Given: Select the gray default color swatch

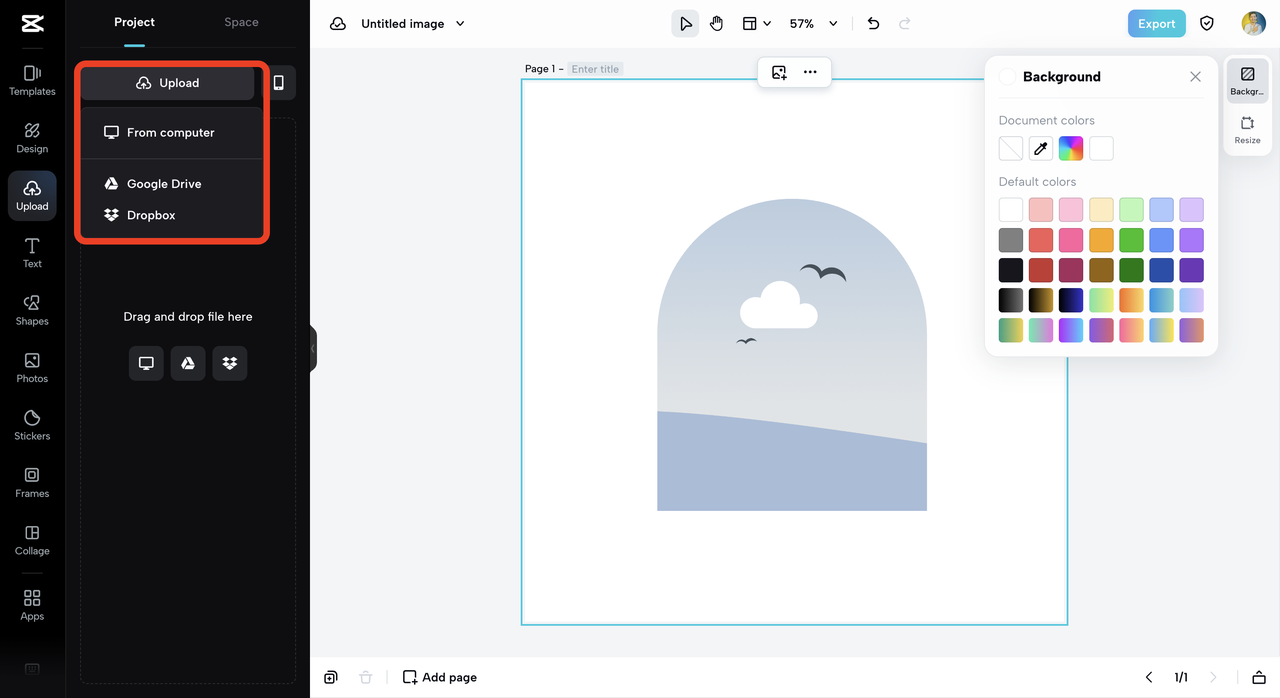Looking at the screenshot, I should pos(1011,240).
